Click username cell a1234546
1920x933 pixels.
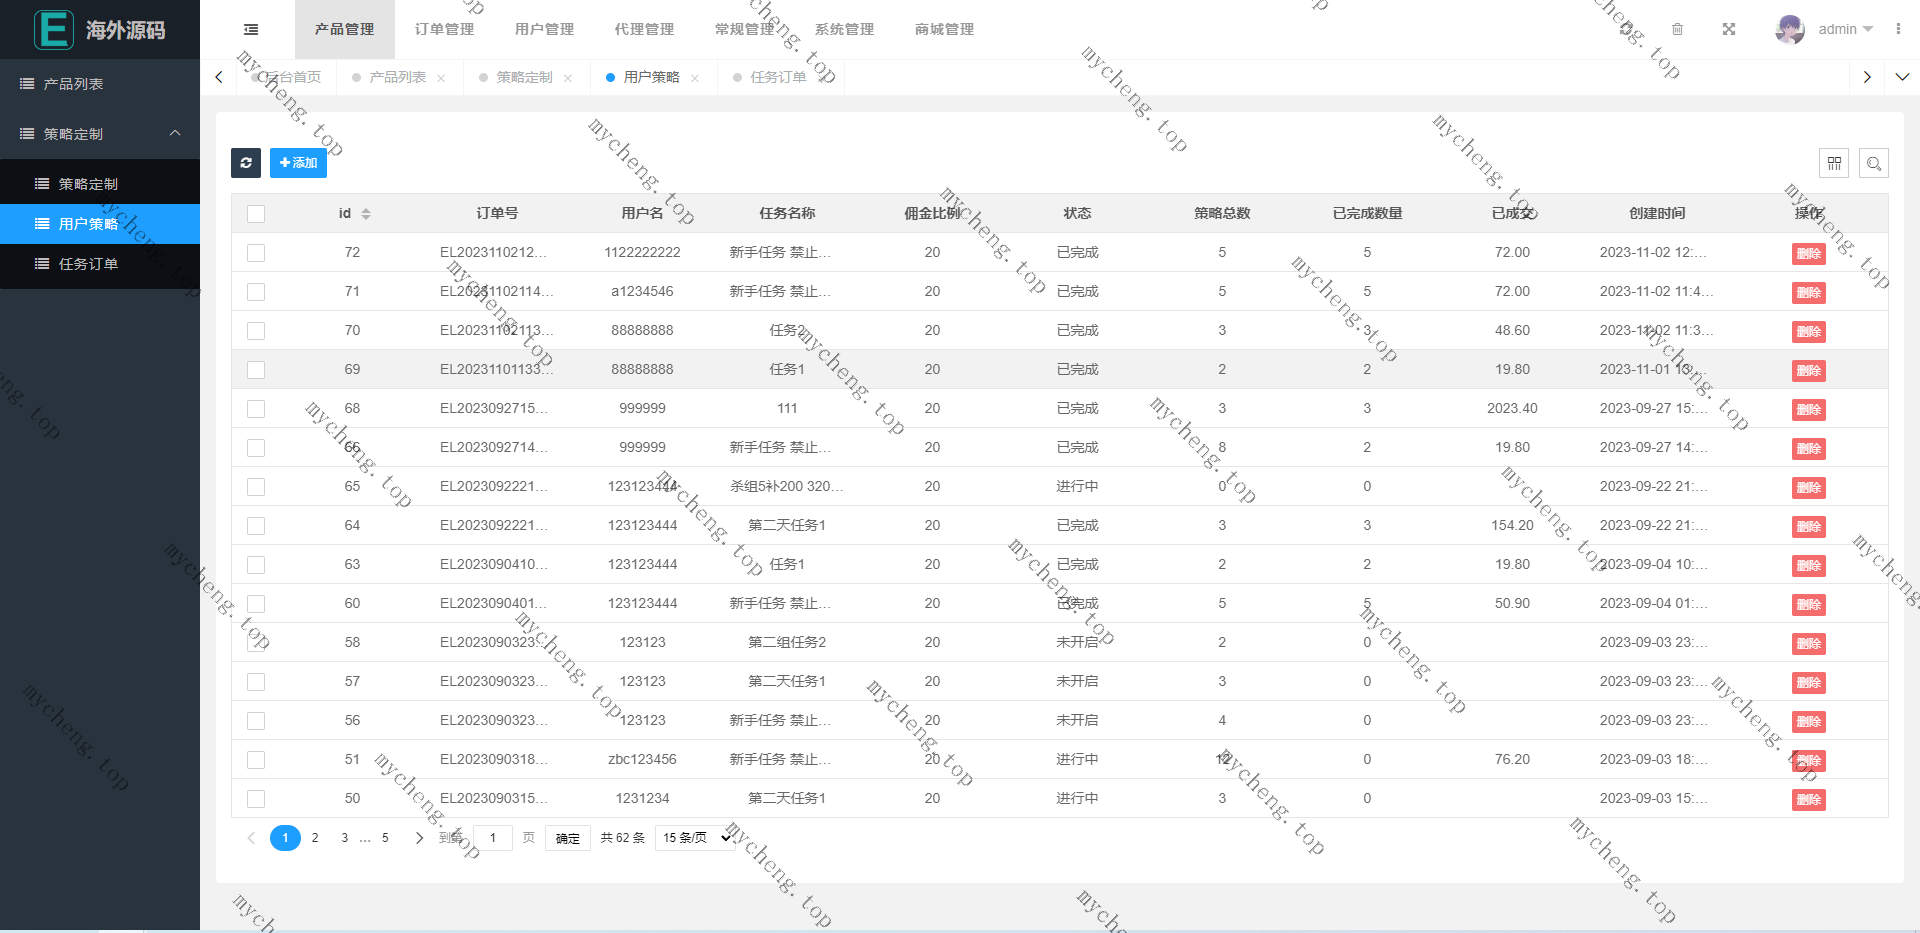642,292
